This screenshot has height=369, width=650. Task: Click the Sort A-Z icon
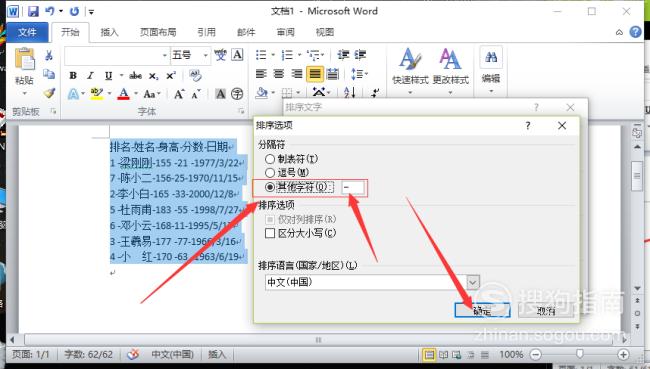click(x=349, y=92)
